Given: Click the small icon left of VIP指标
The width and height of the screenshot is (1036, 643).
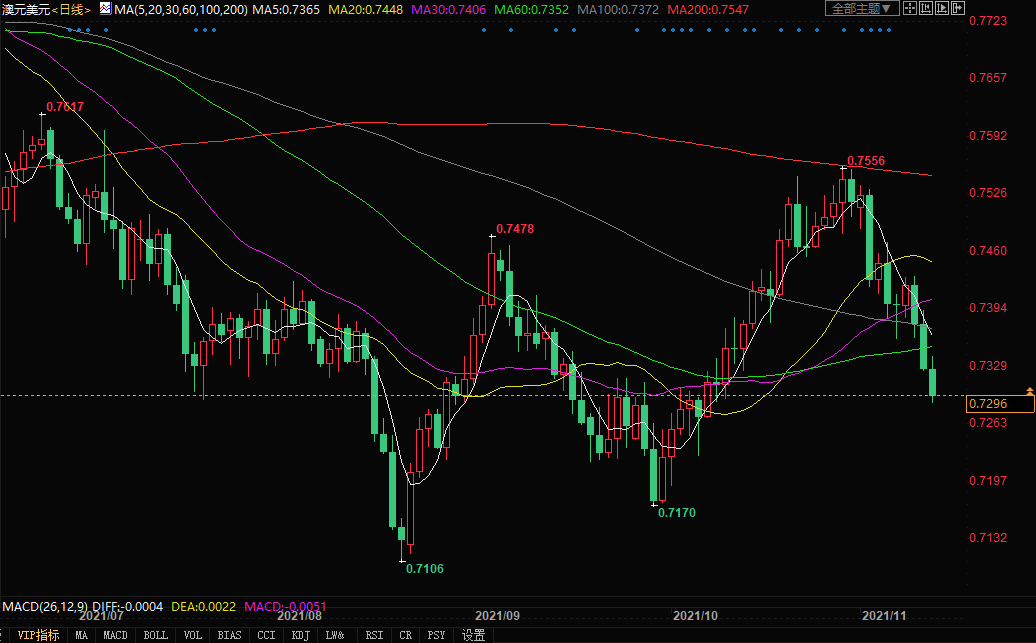Looking at the screenshot, I should coord(7,635).
